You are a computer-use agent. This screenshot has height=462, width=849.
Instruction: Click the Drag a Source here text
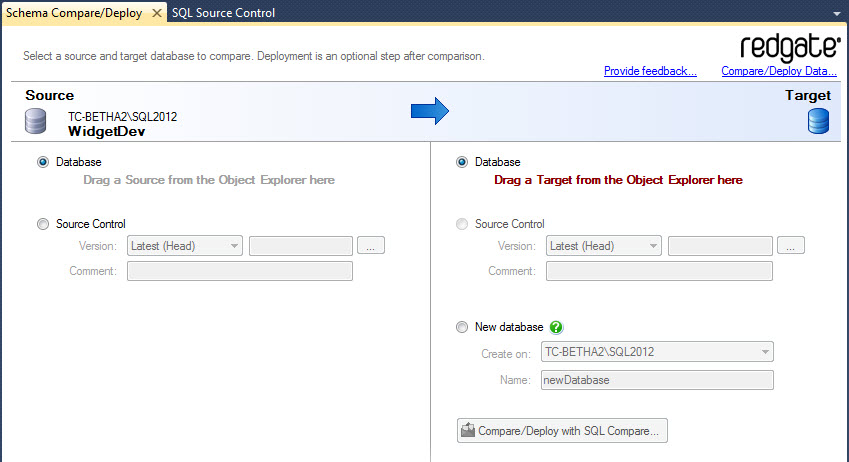[x=209, y=180]
